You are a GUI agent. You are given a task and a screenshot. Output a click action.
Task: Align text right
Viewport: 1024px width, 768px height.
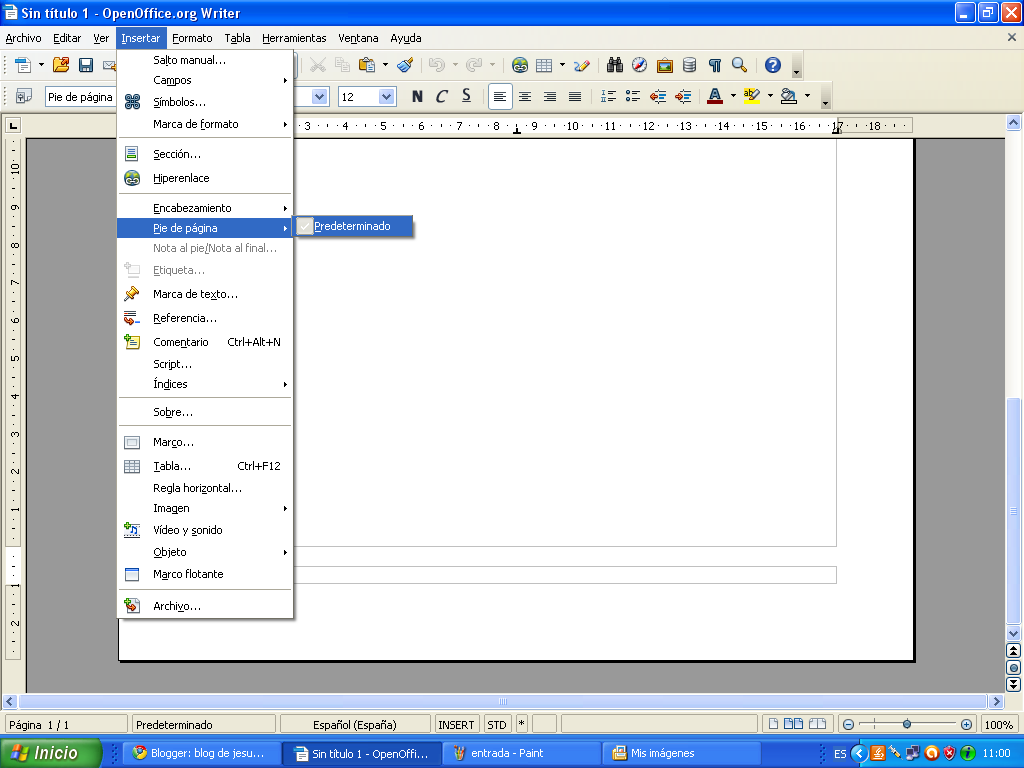tap(550, 97)
